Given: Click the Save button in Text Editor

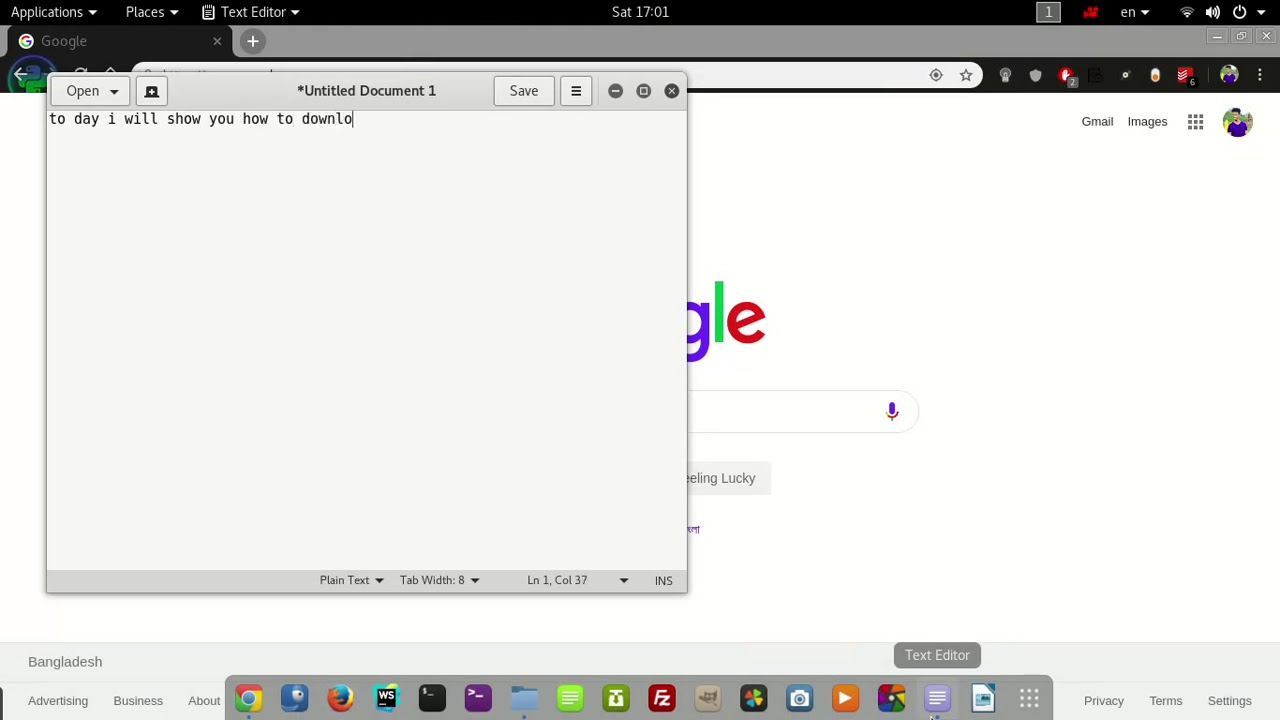Looking at the screenshot, I should (x=524, y=91).
